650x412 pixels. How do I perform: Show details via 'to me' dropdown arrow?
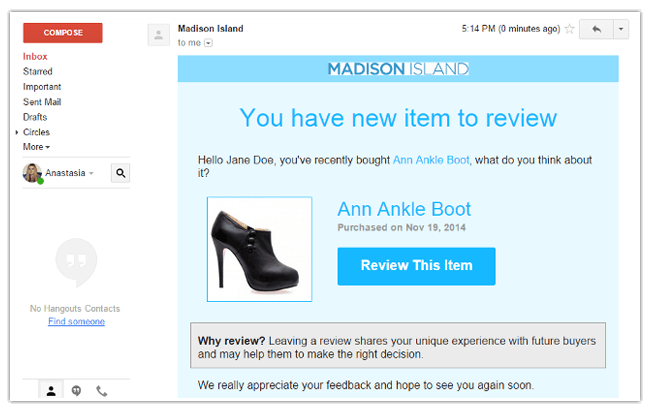[209, 43]
